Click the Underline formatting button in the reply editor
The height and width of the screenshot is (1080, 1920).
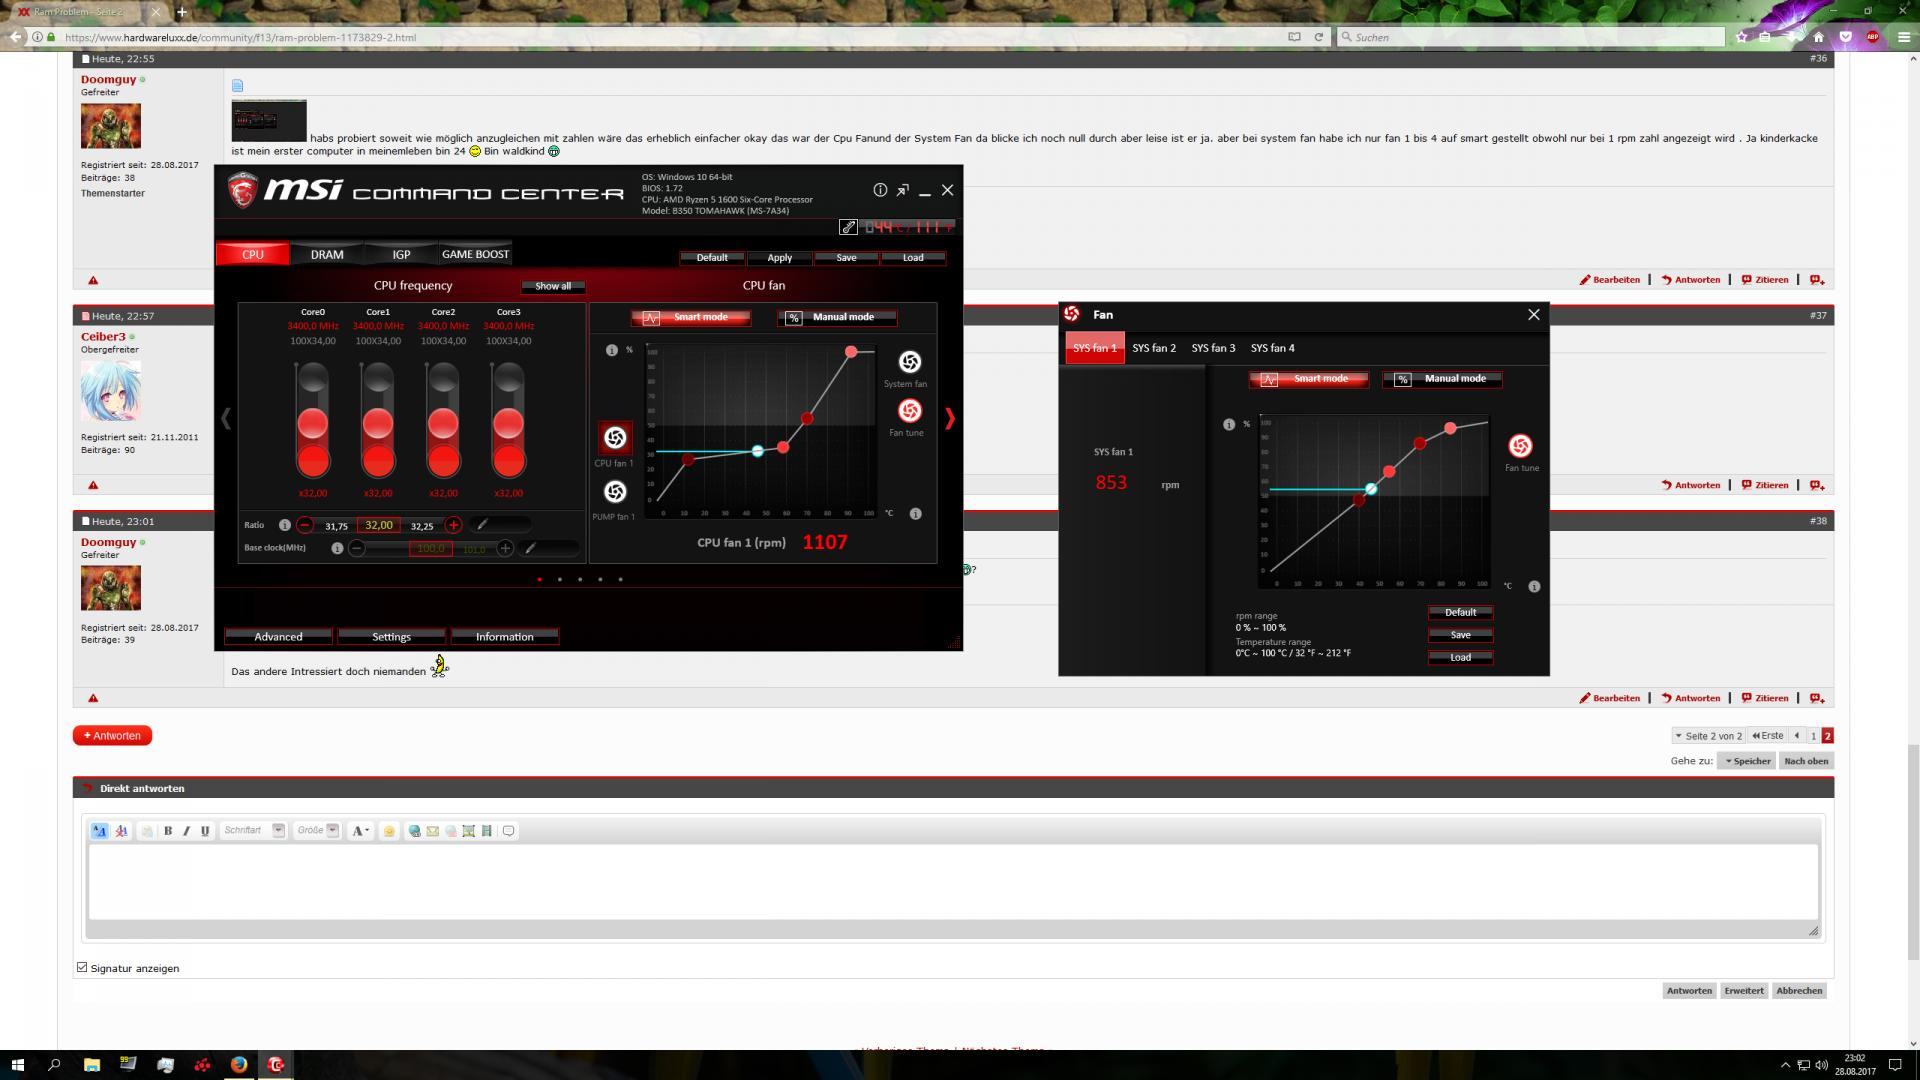205,831
